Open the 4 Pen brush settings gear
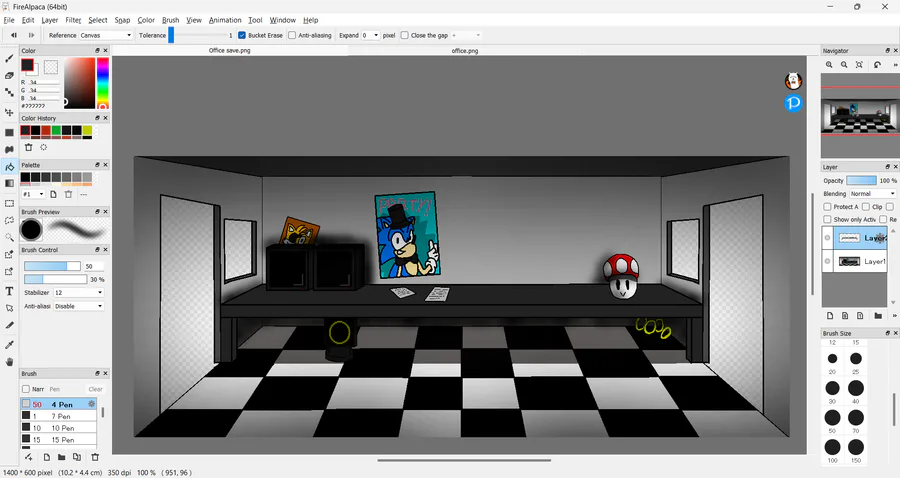The height and width of the screenshot is (478, 900). tap(91, 404)
